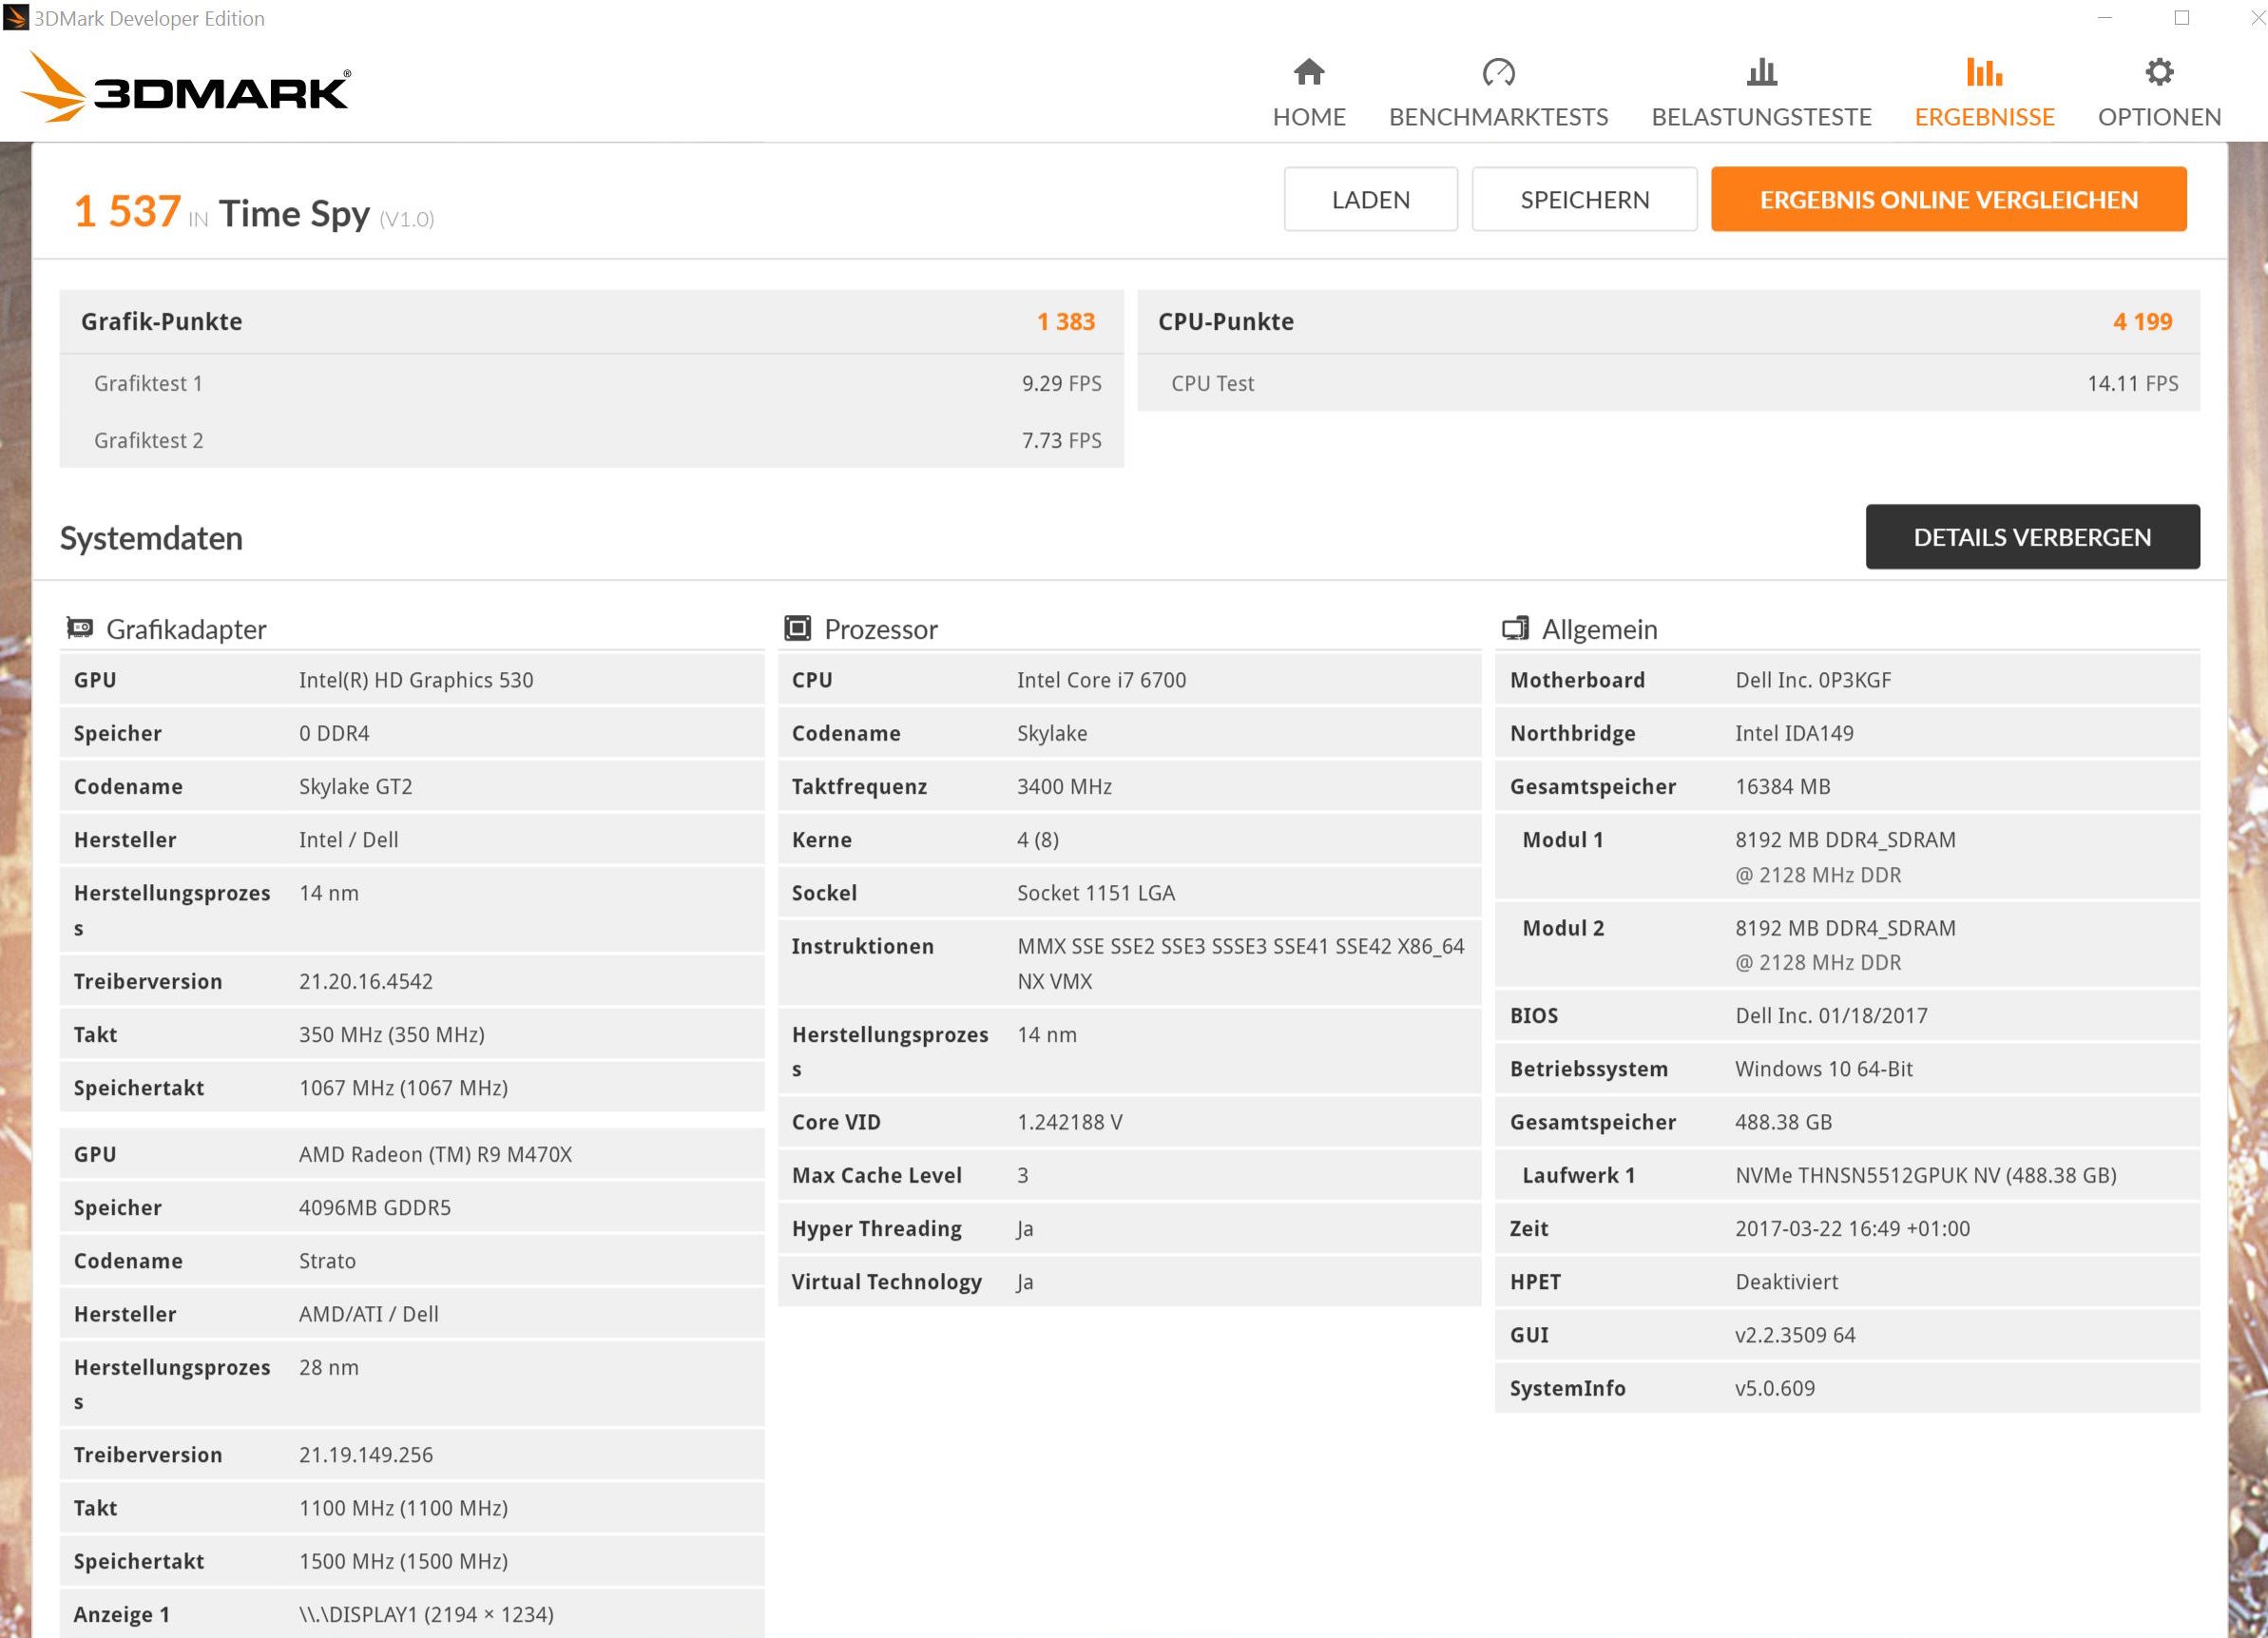
Task: Click ERGEBNIS ONLINE VERGLEICHEN button
Action: [1948, 199]
